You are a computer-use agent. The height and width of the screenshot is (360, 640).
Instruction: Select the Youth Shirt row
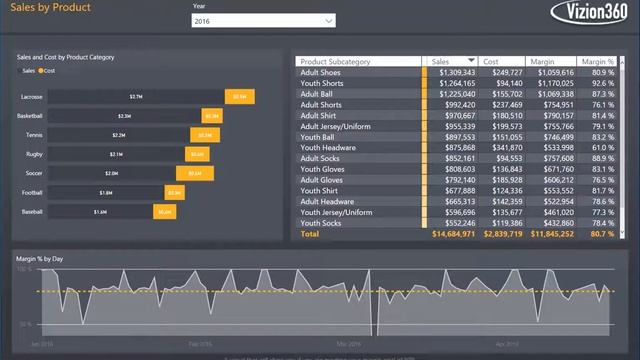click(457, 191)
